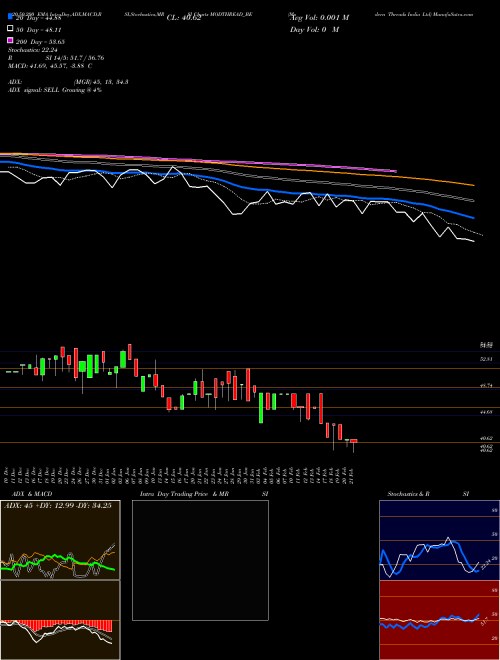Click the 'Intra Day Trading Price & MR' title
The height and width of the screenshot is (660, 500).
click(x=184, y=494)
